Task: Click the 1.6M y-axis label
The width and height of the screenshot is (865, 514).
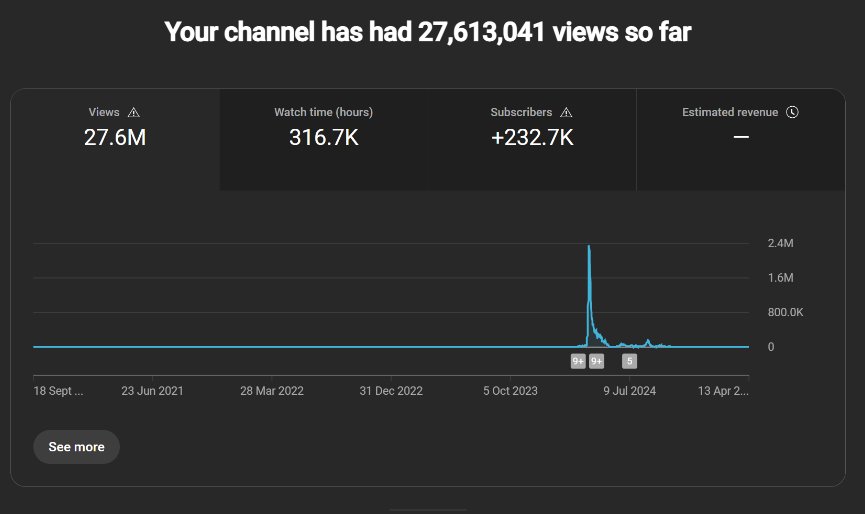Action: coord(781,278)
